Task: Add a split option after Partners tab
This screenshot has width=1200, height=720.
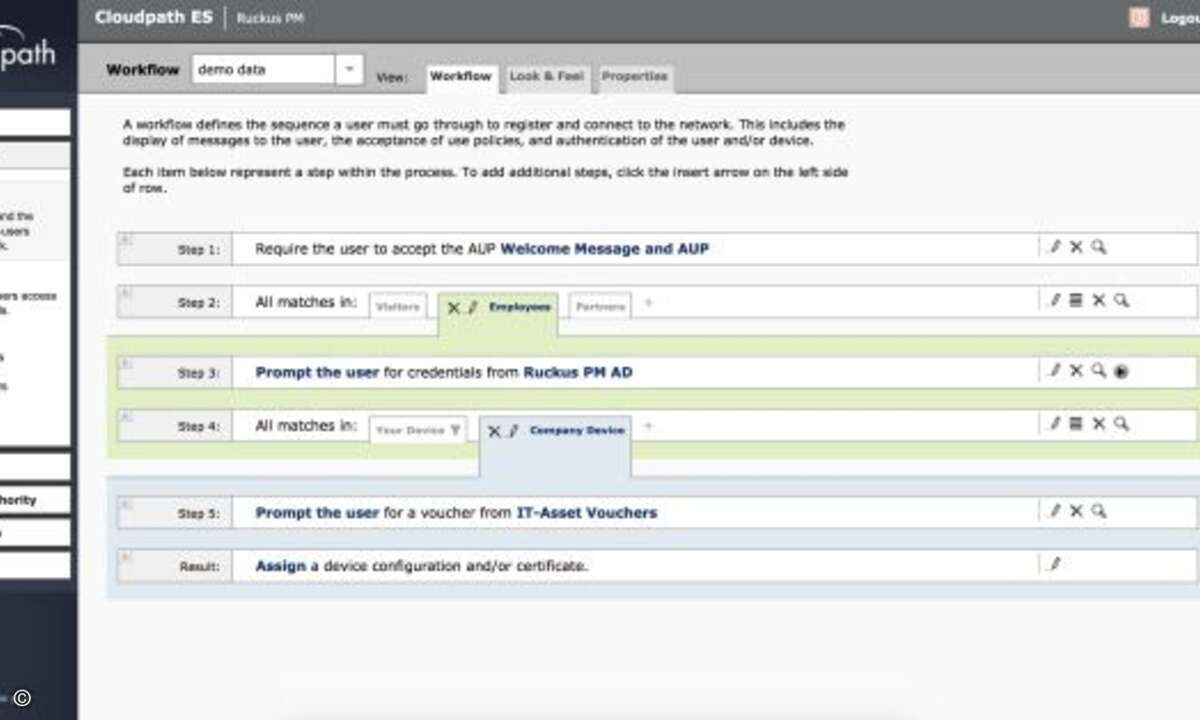Action: pyautogui.click(x=648, y=303)
